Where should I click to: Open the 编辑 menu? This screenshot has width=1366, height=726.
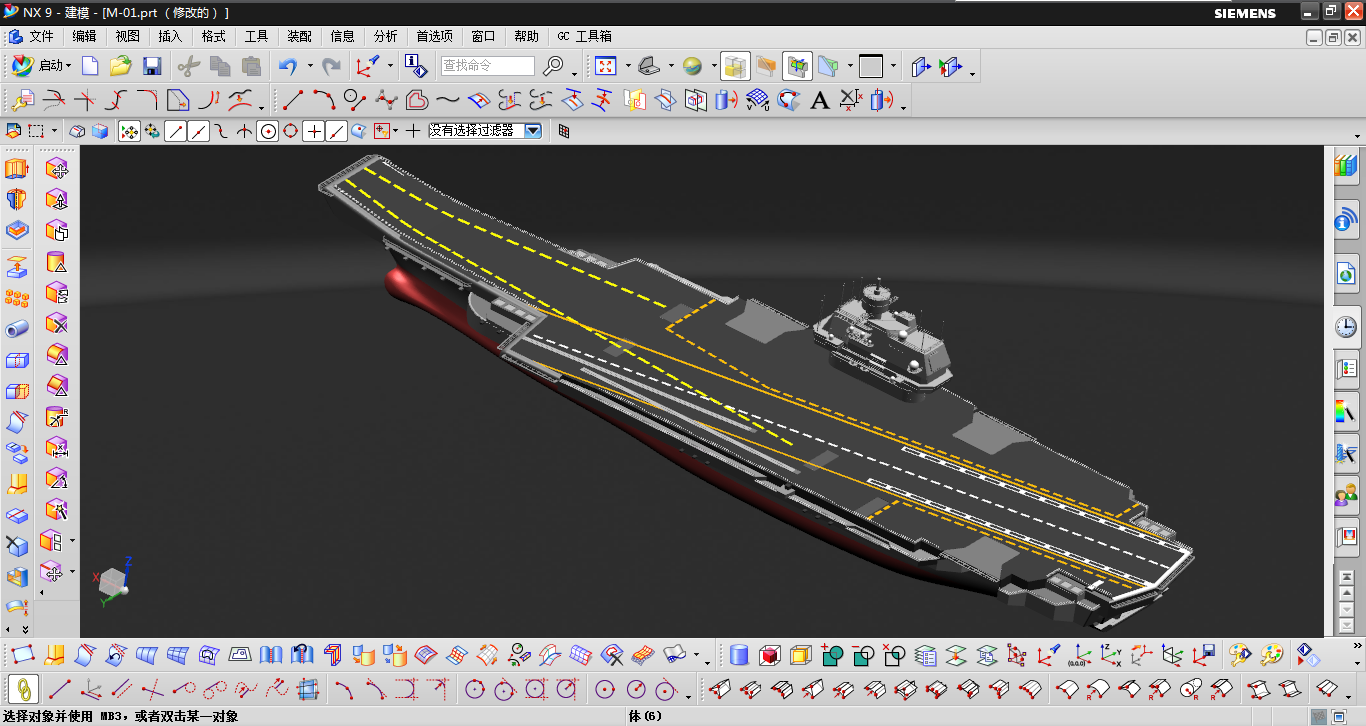tap(84, 36)
